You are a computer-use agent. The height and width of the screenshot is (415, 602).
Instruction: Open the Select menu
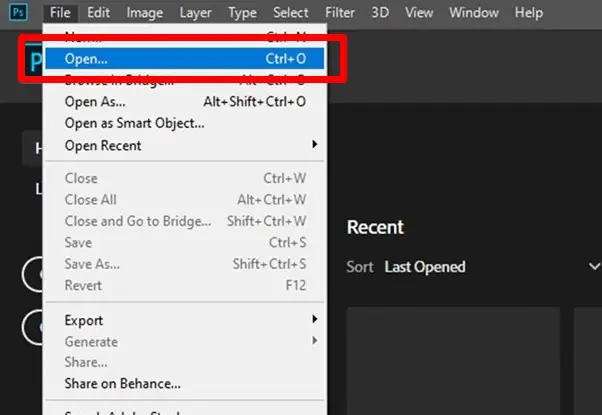[291, 13]
